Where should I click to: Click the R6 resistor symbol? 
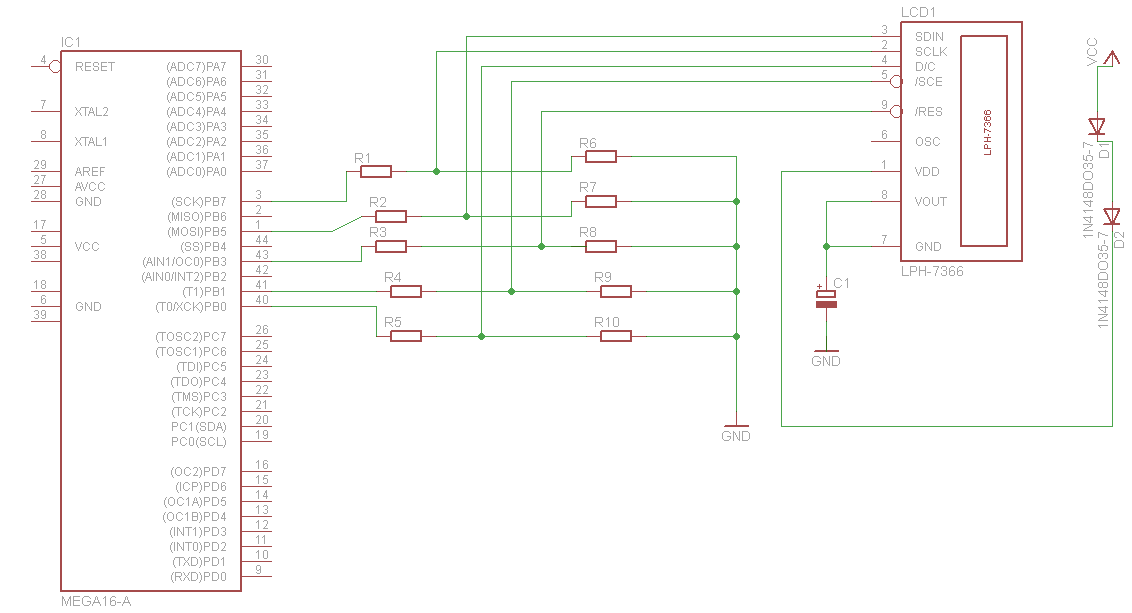point(601,156)
